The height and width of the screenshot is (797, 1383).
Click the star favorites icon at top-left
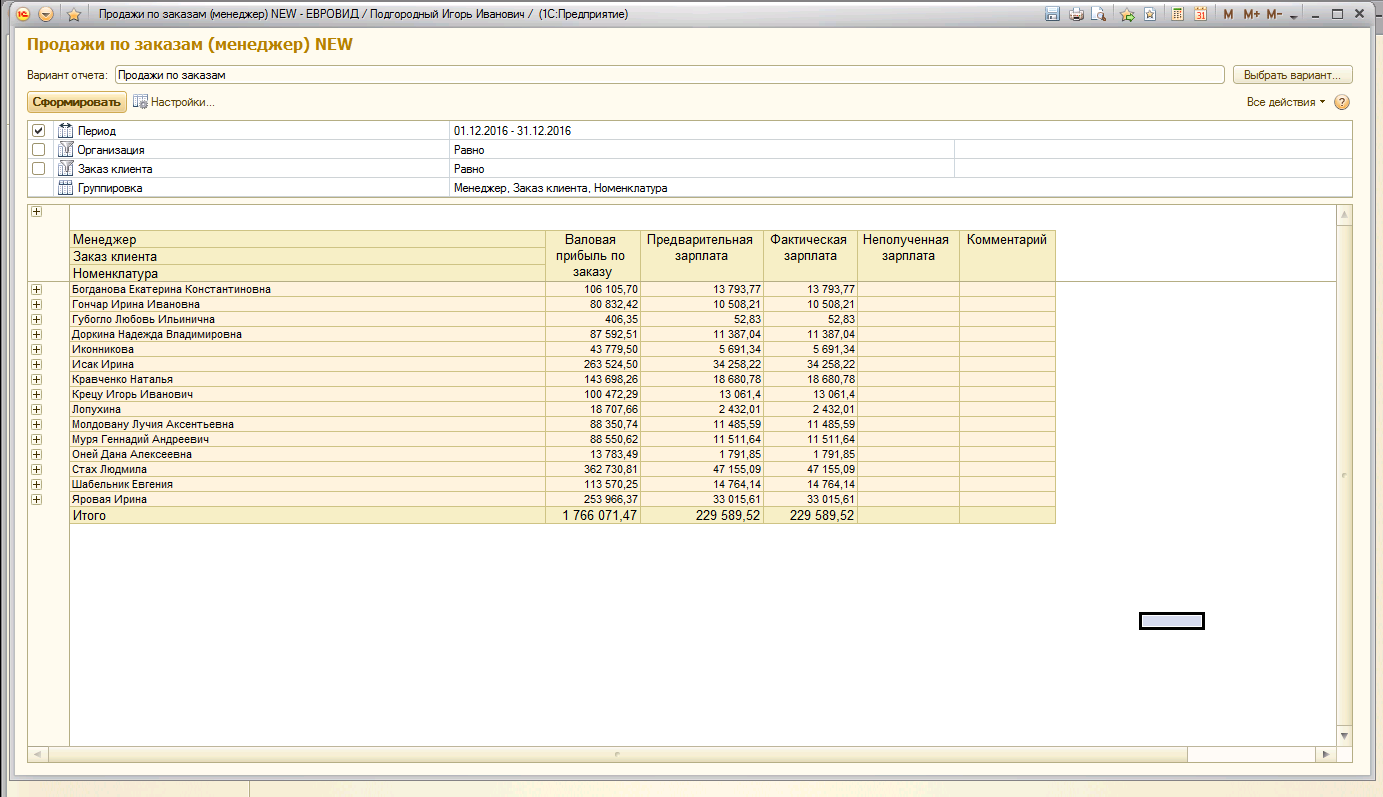73,14
